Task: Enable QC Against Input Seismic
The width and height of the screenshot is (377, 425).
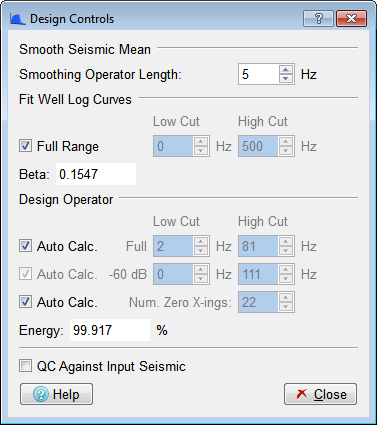Action: tap(25, 366)
